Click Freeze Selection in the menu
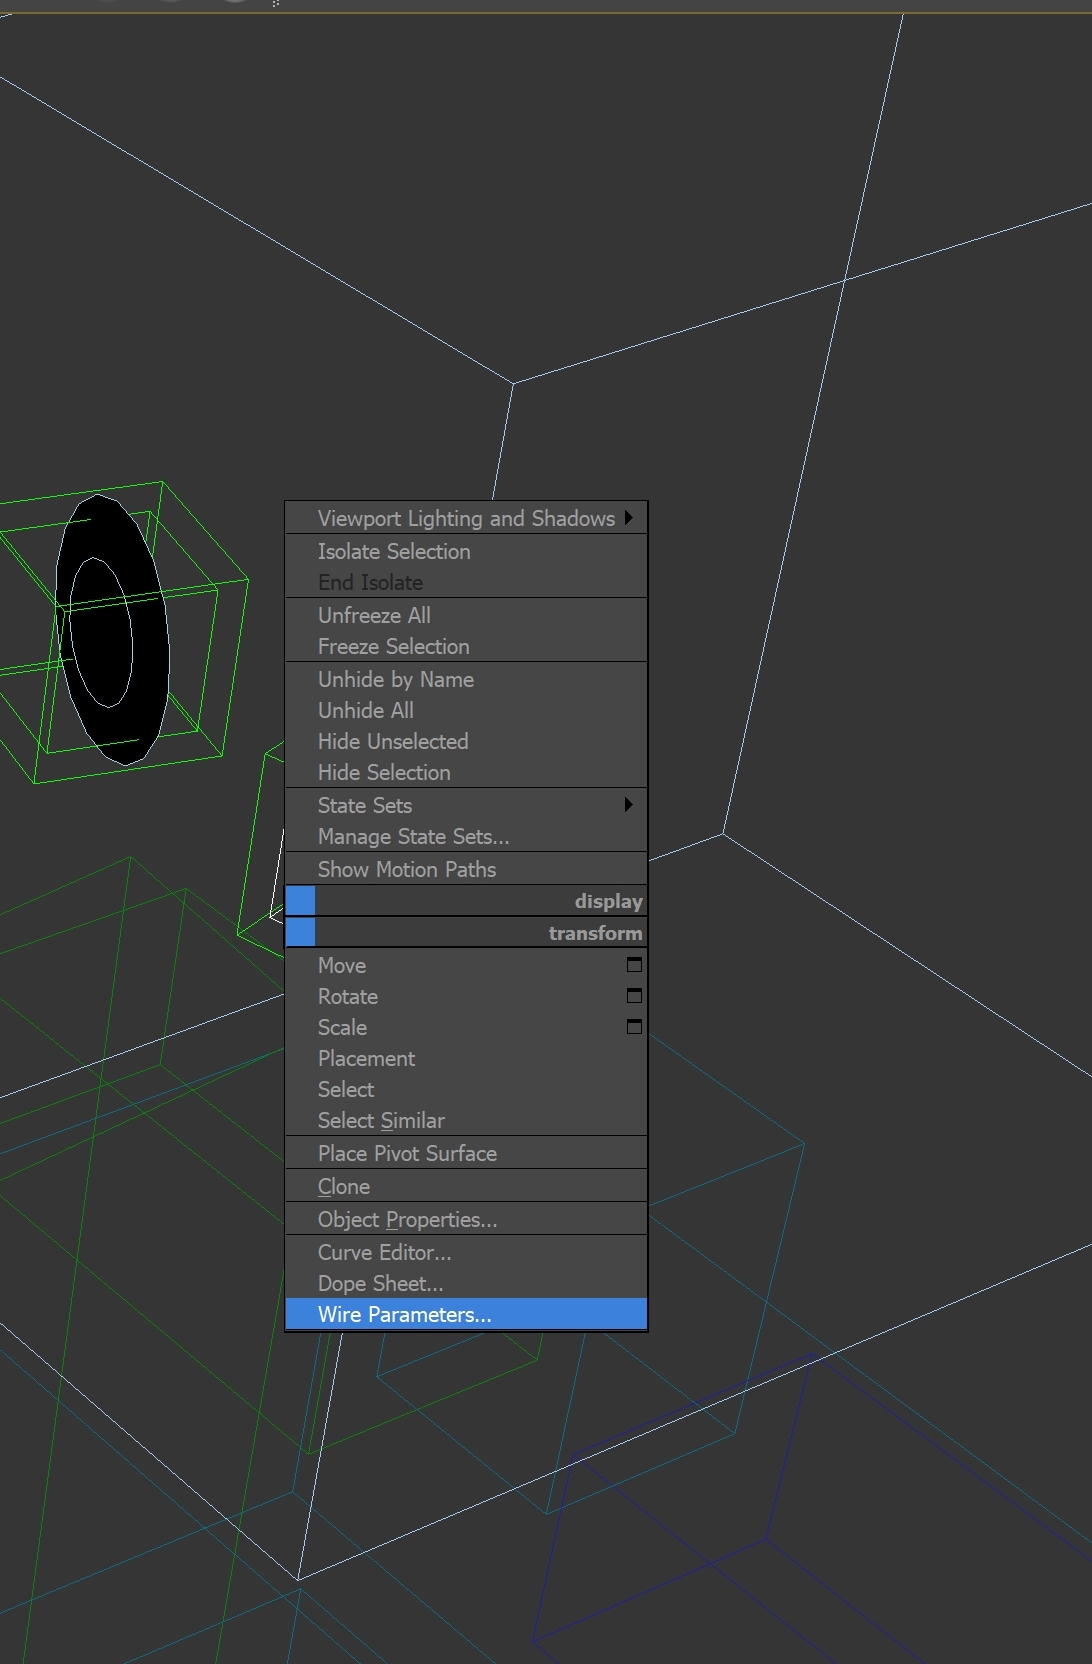Image resolution: width=1092 pixels, height=1664 pixels. (466, 646)
